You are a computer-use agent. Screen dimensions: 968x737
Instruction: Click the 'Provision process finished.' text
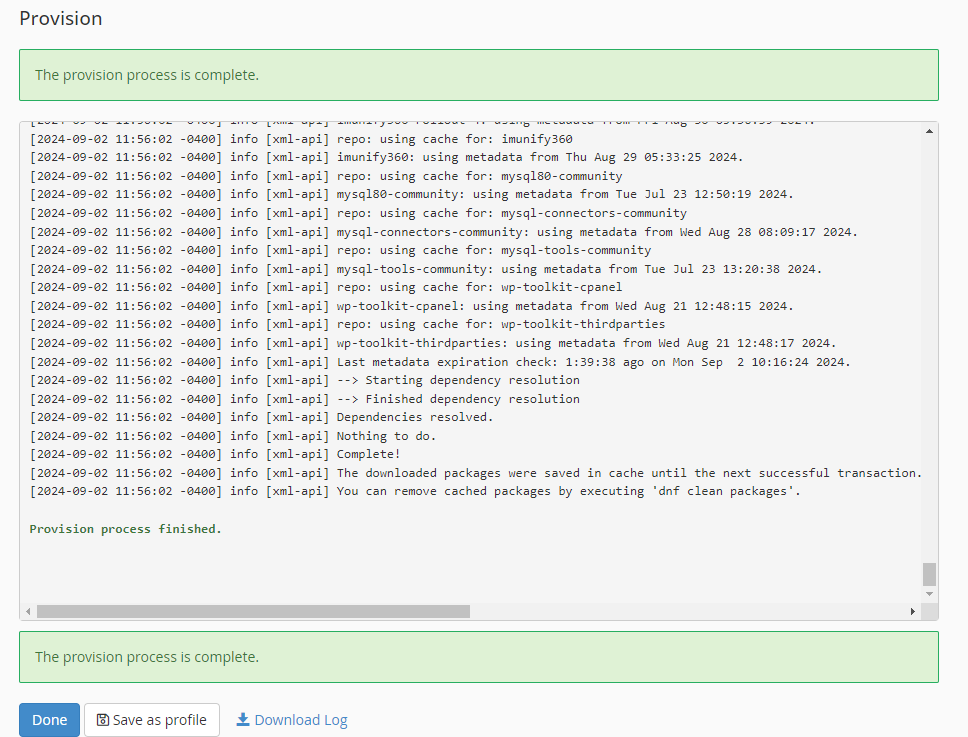[x=125, y=529]
